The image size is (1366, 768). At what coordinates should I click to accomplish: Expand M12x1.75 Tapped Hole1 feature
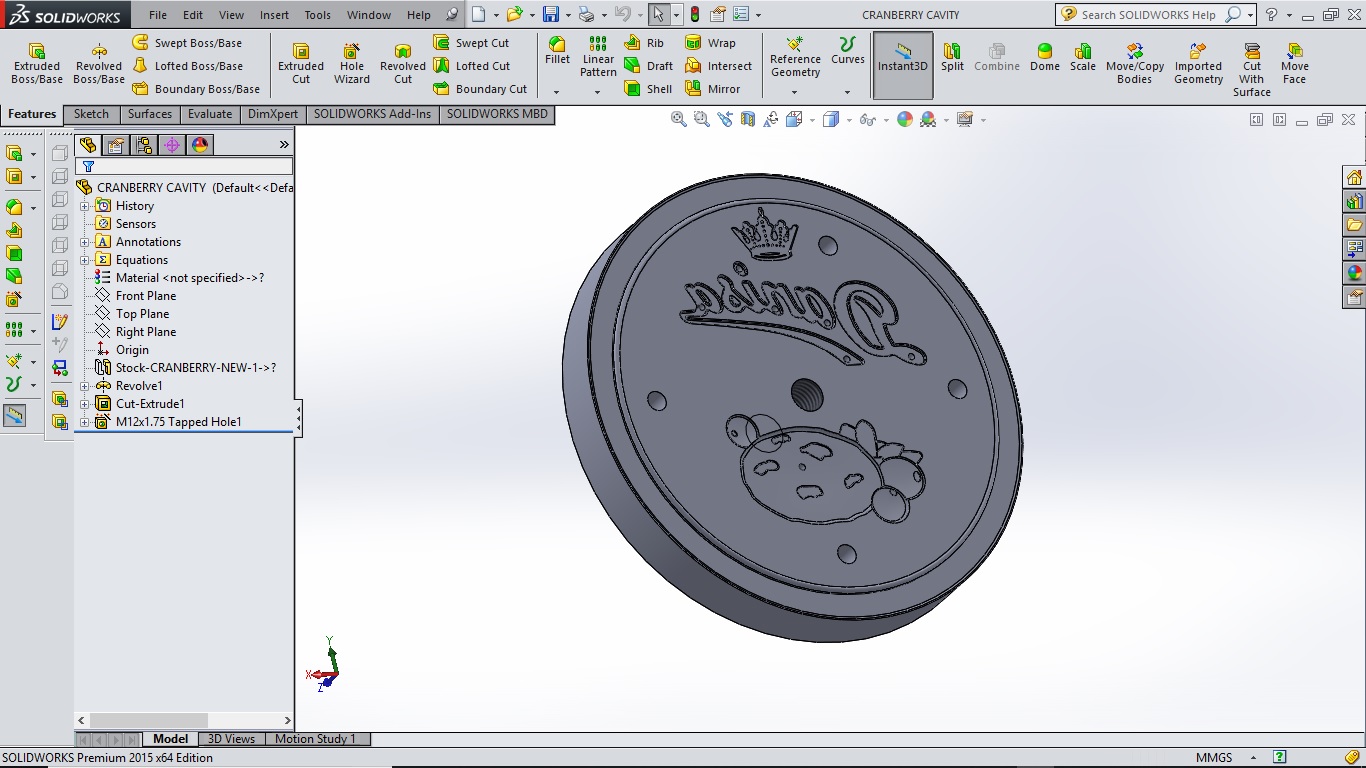tap(85, 422)
